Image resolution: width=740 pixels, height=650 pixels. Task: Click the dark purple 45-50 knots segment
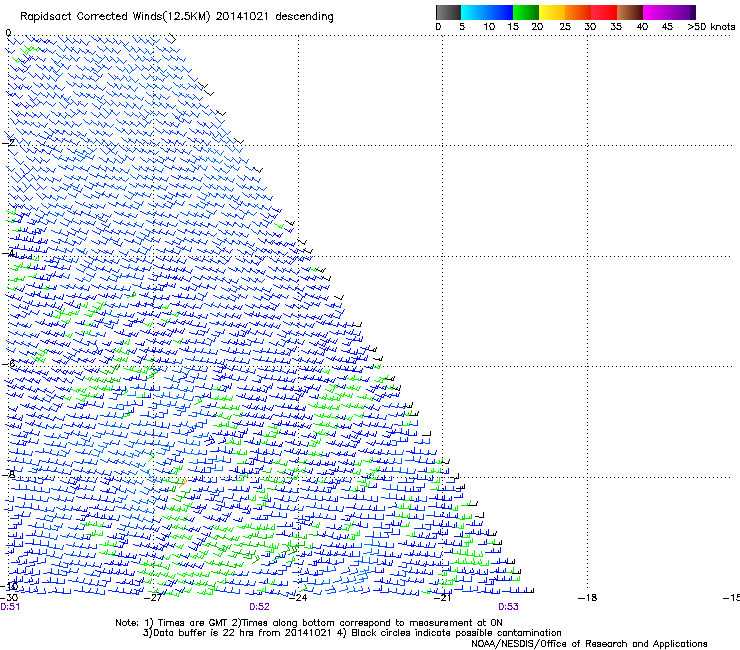[x=682, y=12]
